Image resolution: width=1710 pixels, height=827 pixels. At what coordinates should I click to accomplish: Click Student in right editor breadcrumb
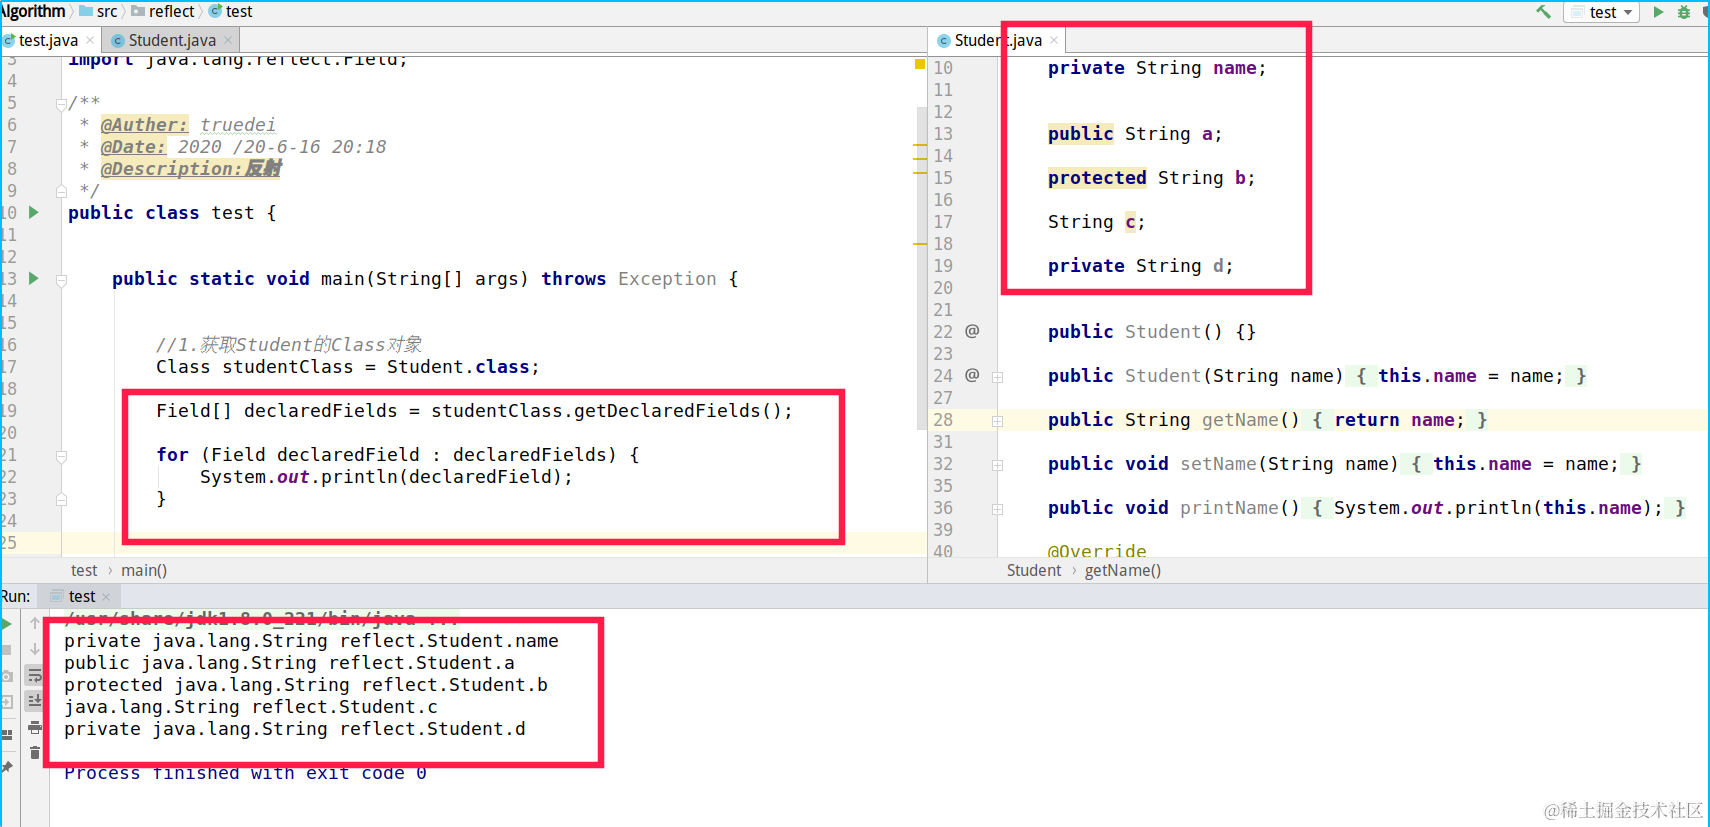click(1034, 570)
